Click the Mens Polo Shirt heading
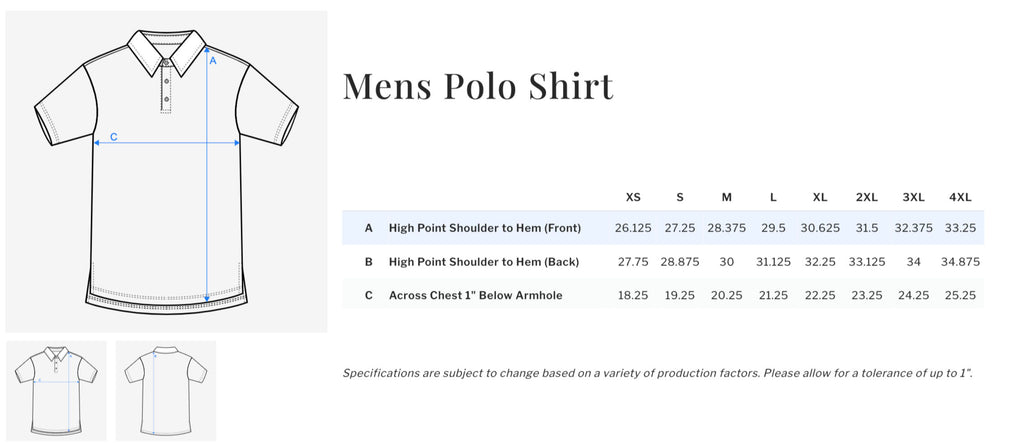 pos(478,86)
